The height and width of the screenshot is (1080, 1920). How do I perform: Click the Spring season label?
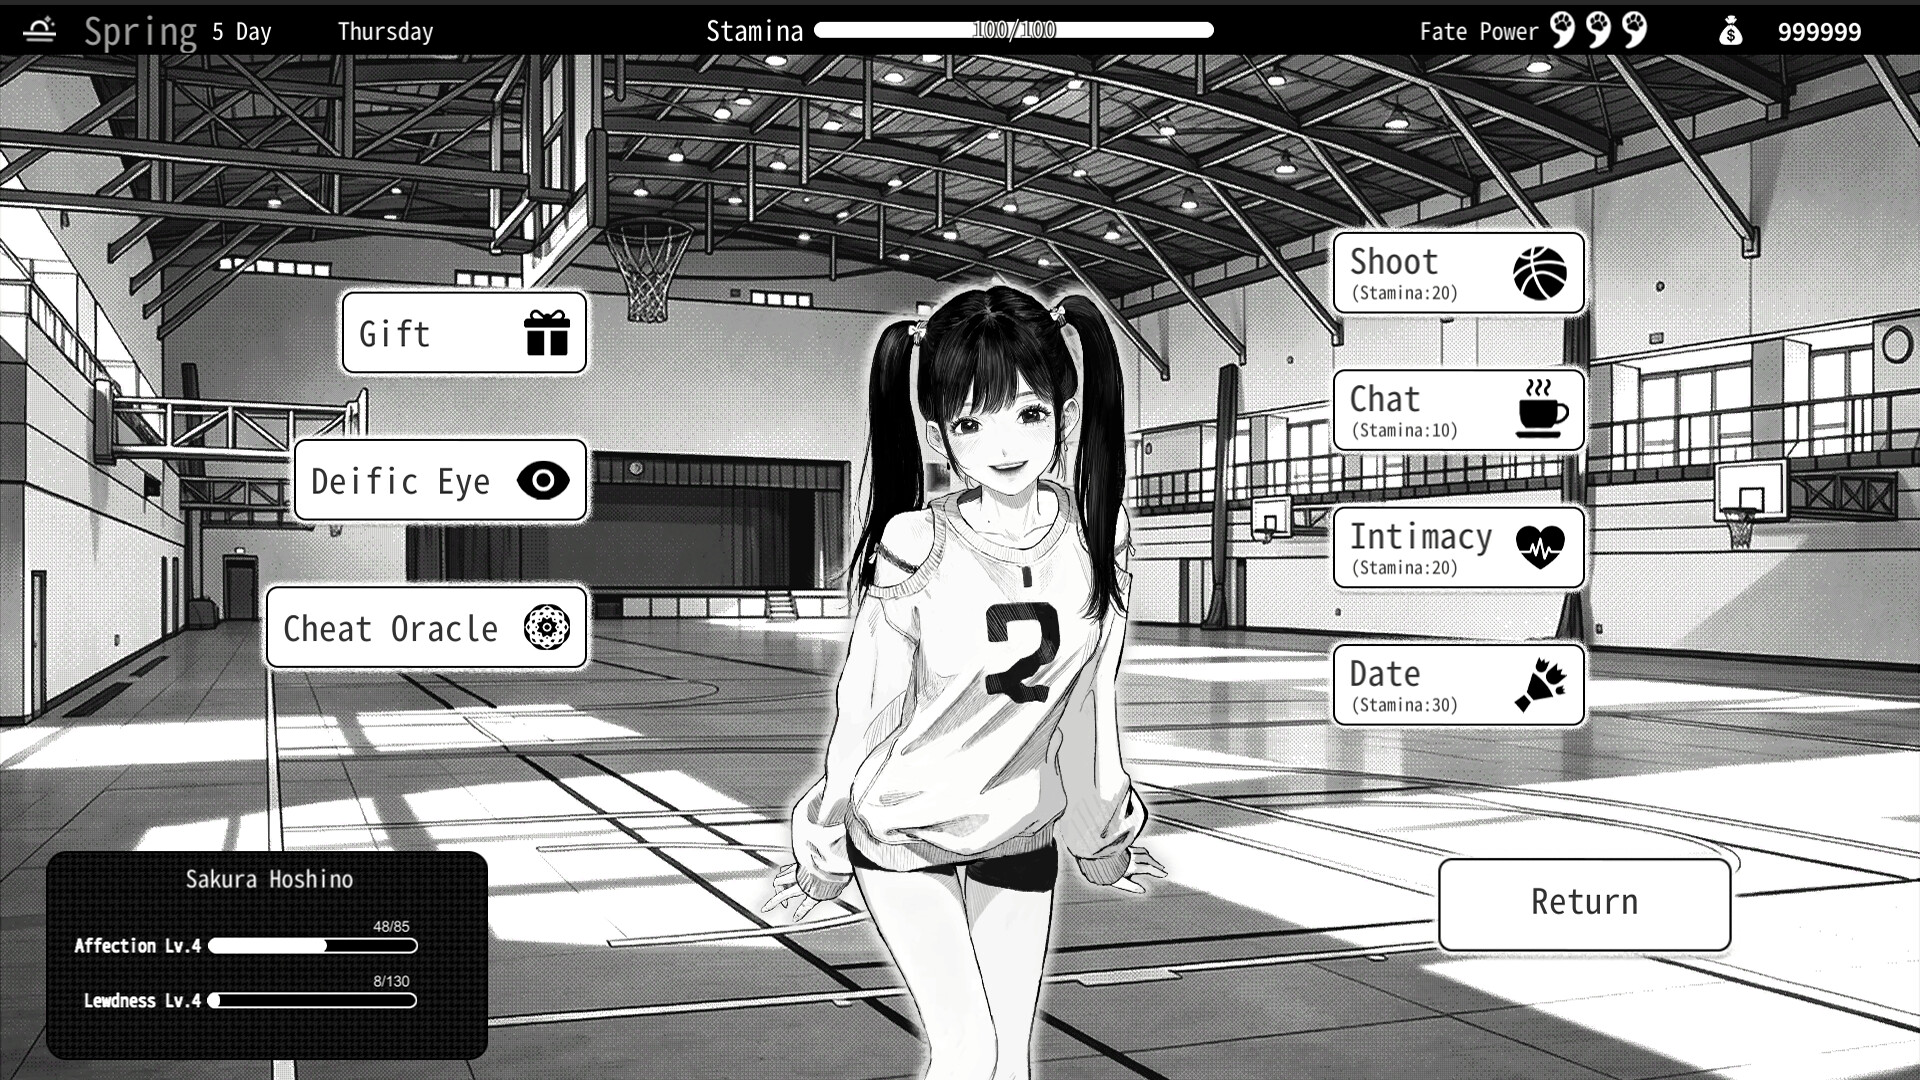(141, 32)
